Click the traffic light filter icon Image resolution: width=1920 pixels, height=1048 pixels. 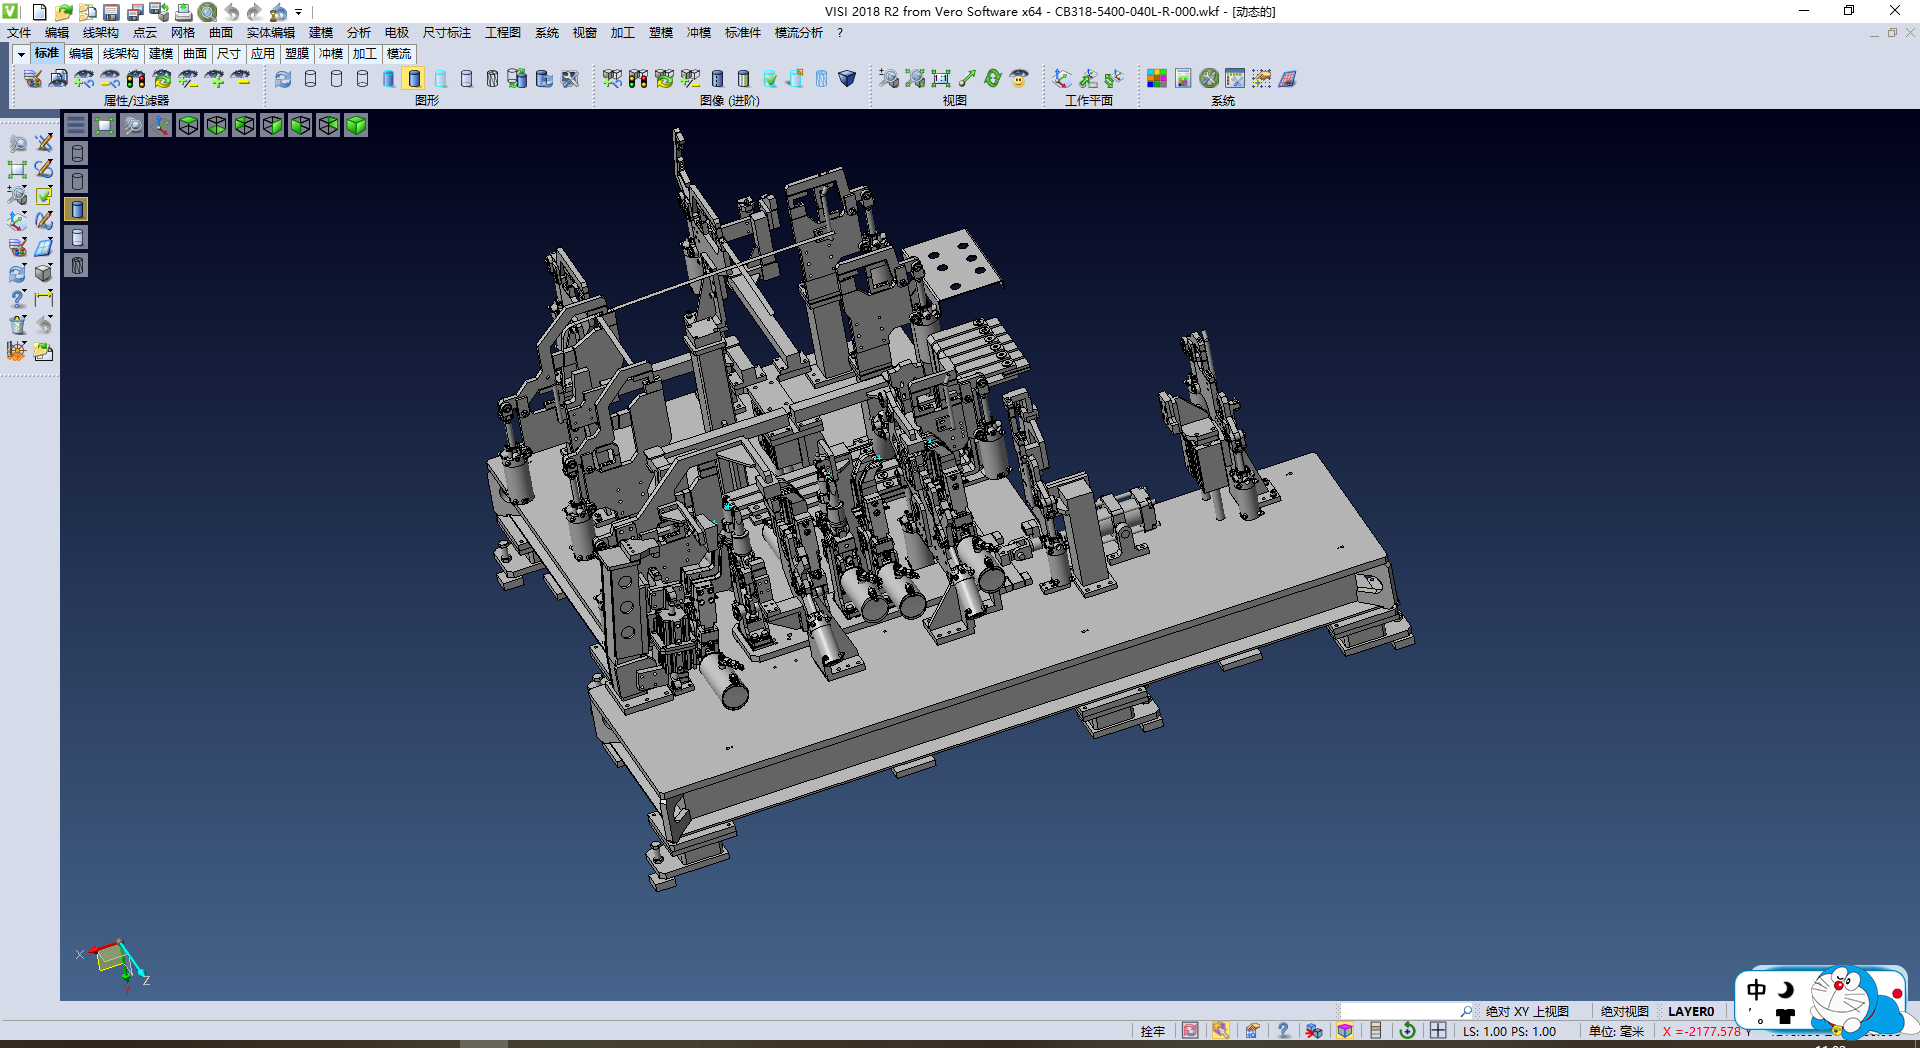point(136,78)
